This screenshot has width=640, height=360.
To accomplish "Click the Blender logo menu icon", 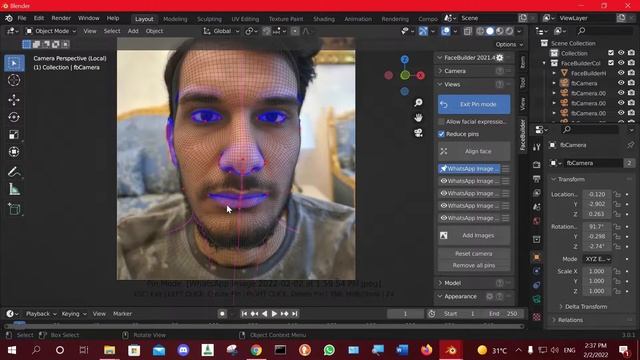I will pyautogui.click(x=9, y=18).
